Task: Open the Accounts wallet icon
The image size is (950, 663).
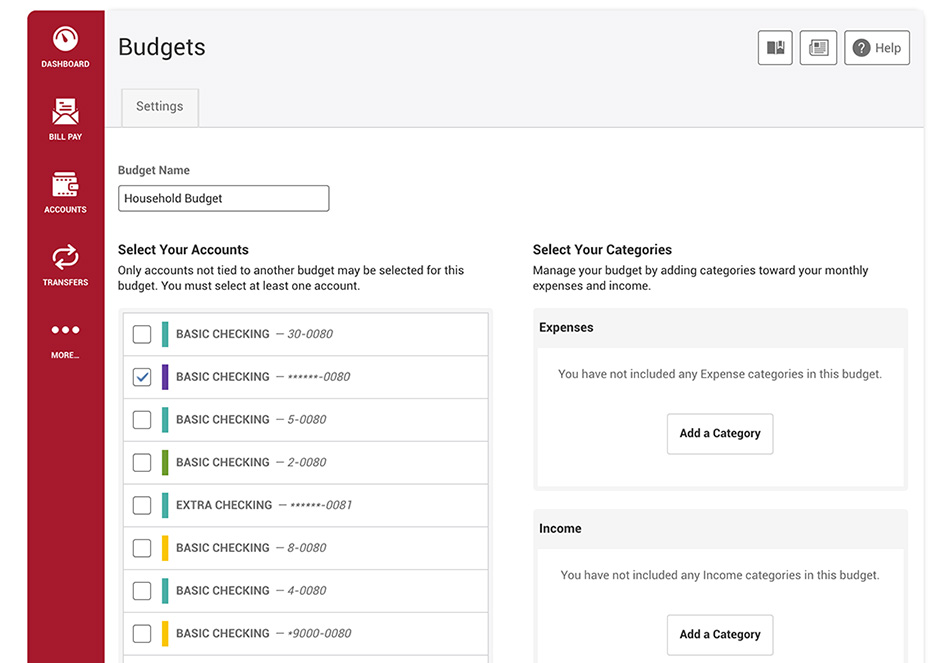Action: pyautogui.click(x=65, y=184)
